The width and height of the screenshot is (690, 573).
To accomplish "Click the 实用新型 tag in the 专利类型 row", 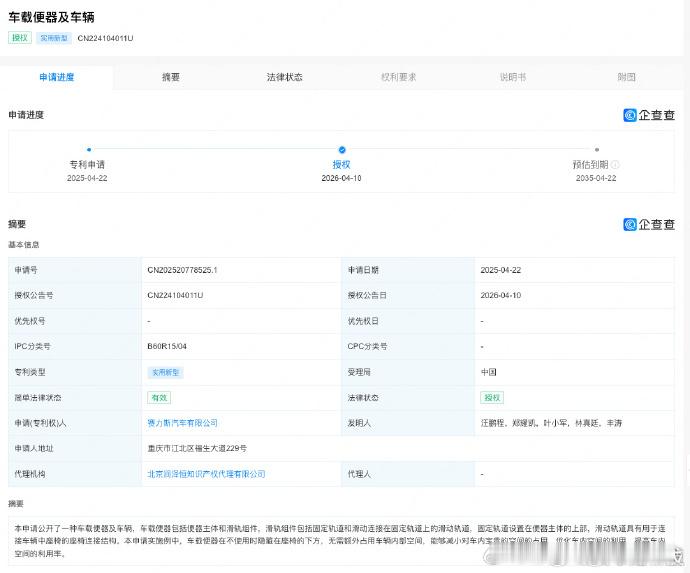I will pyautogui.click(x=165, y=372).
